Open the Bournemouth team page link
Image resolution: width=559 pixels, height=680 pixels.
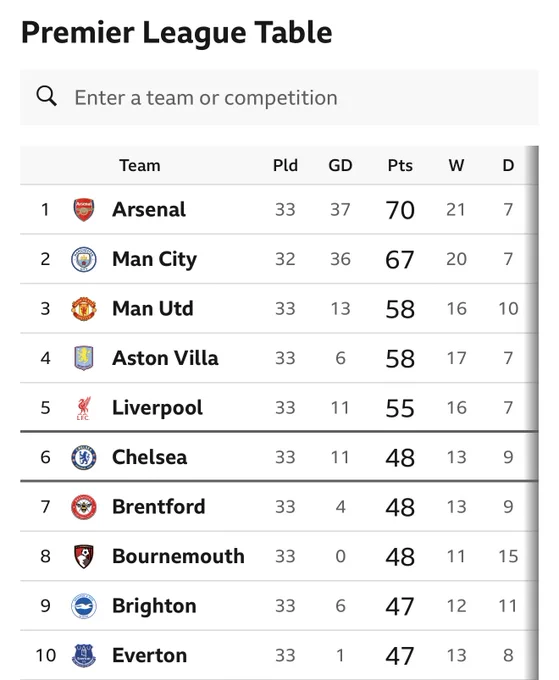point(178,556)
